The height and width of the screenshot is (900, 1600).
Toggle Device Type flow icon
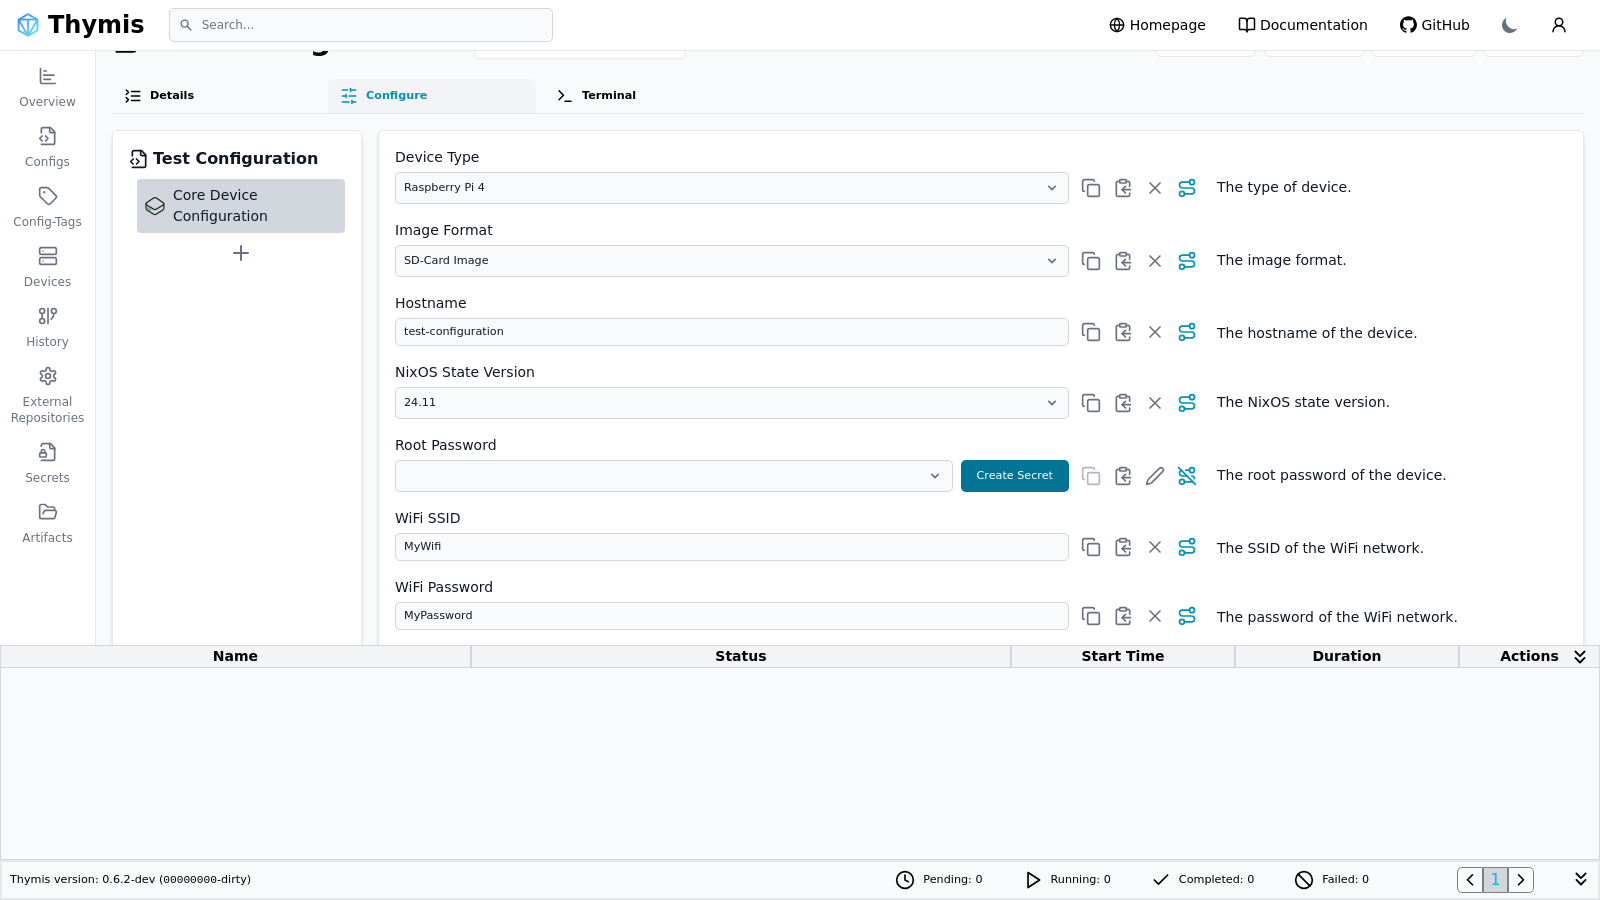point(1187,188)
